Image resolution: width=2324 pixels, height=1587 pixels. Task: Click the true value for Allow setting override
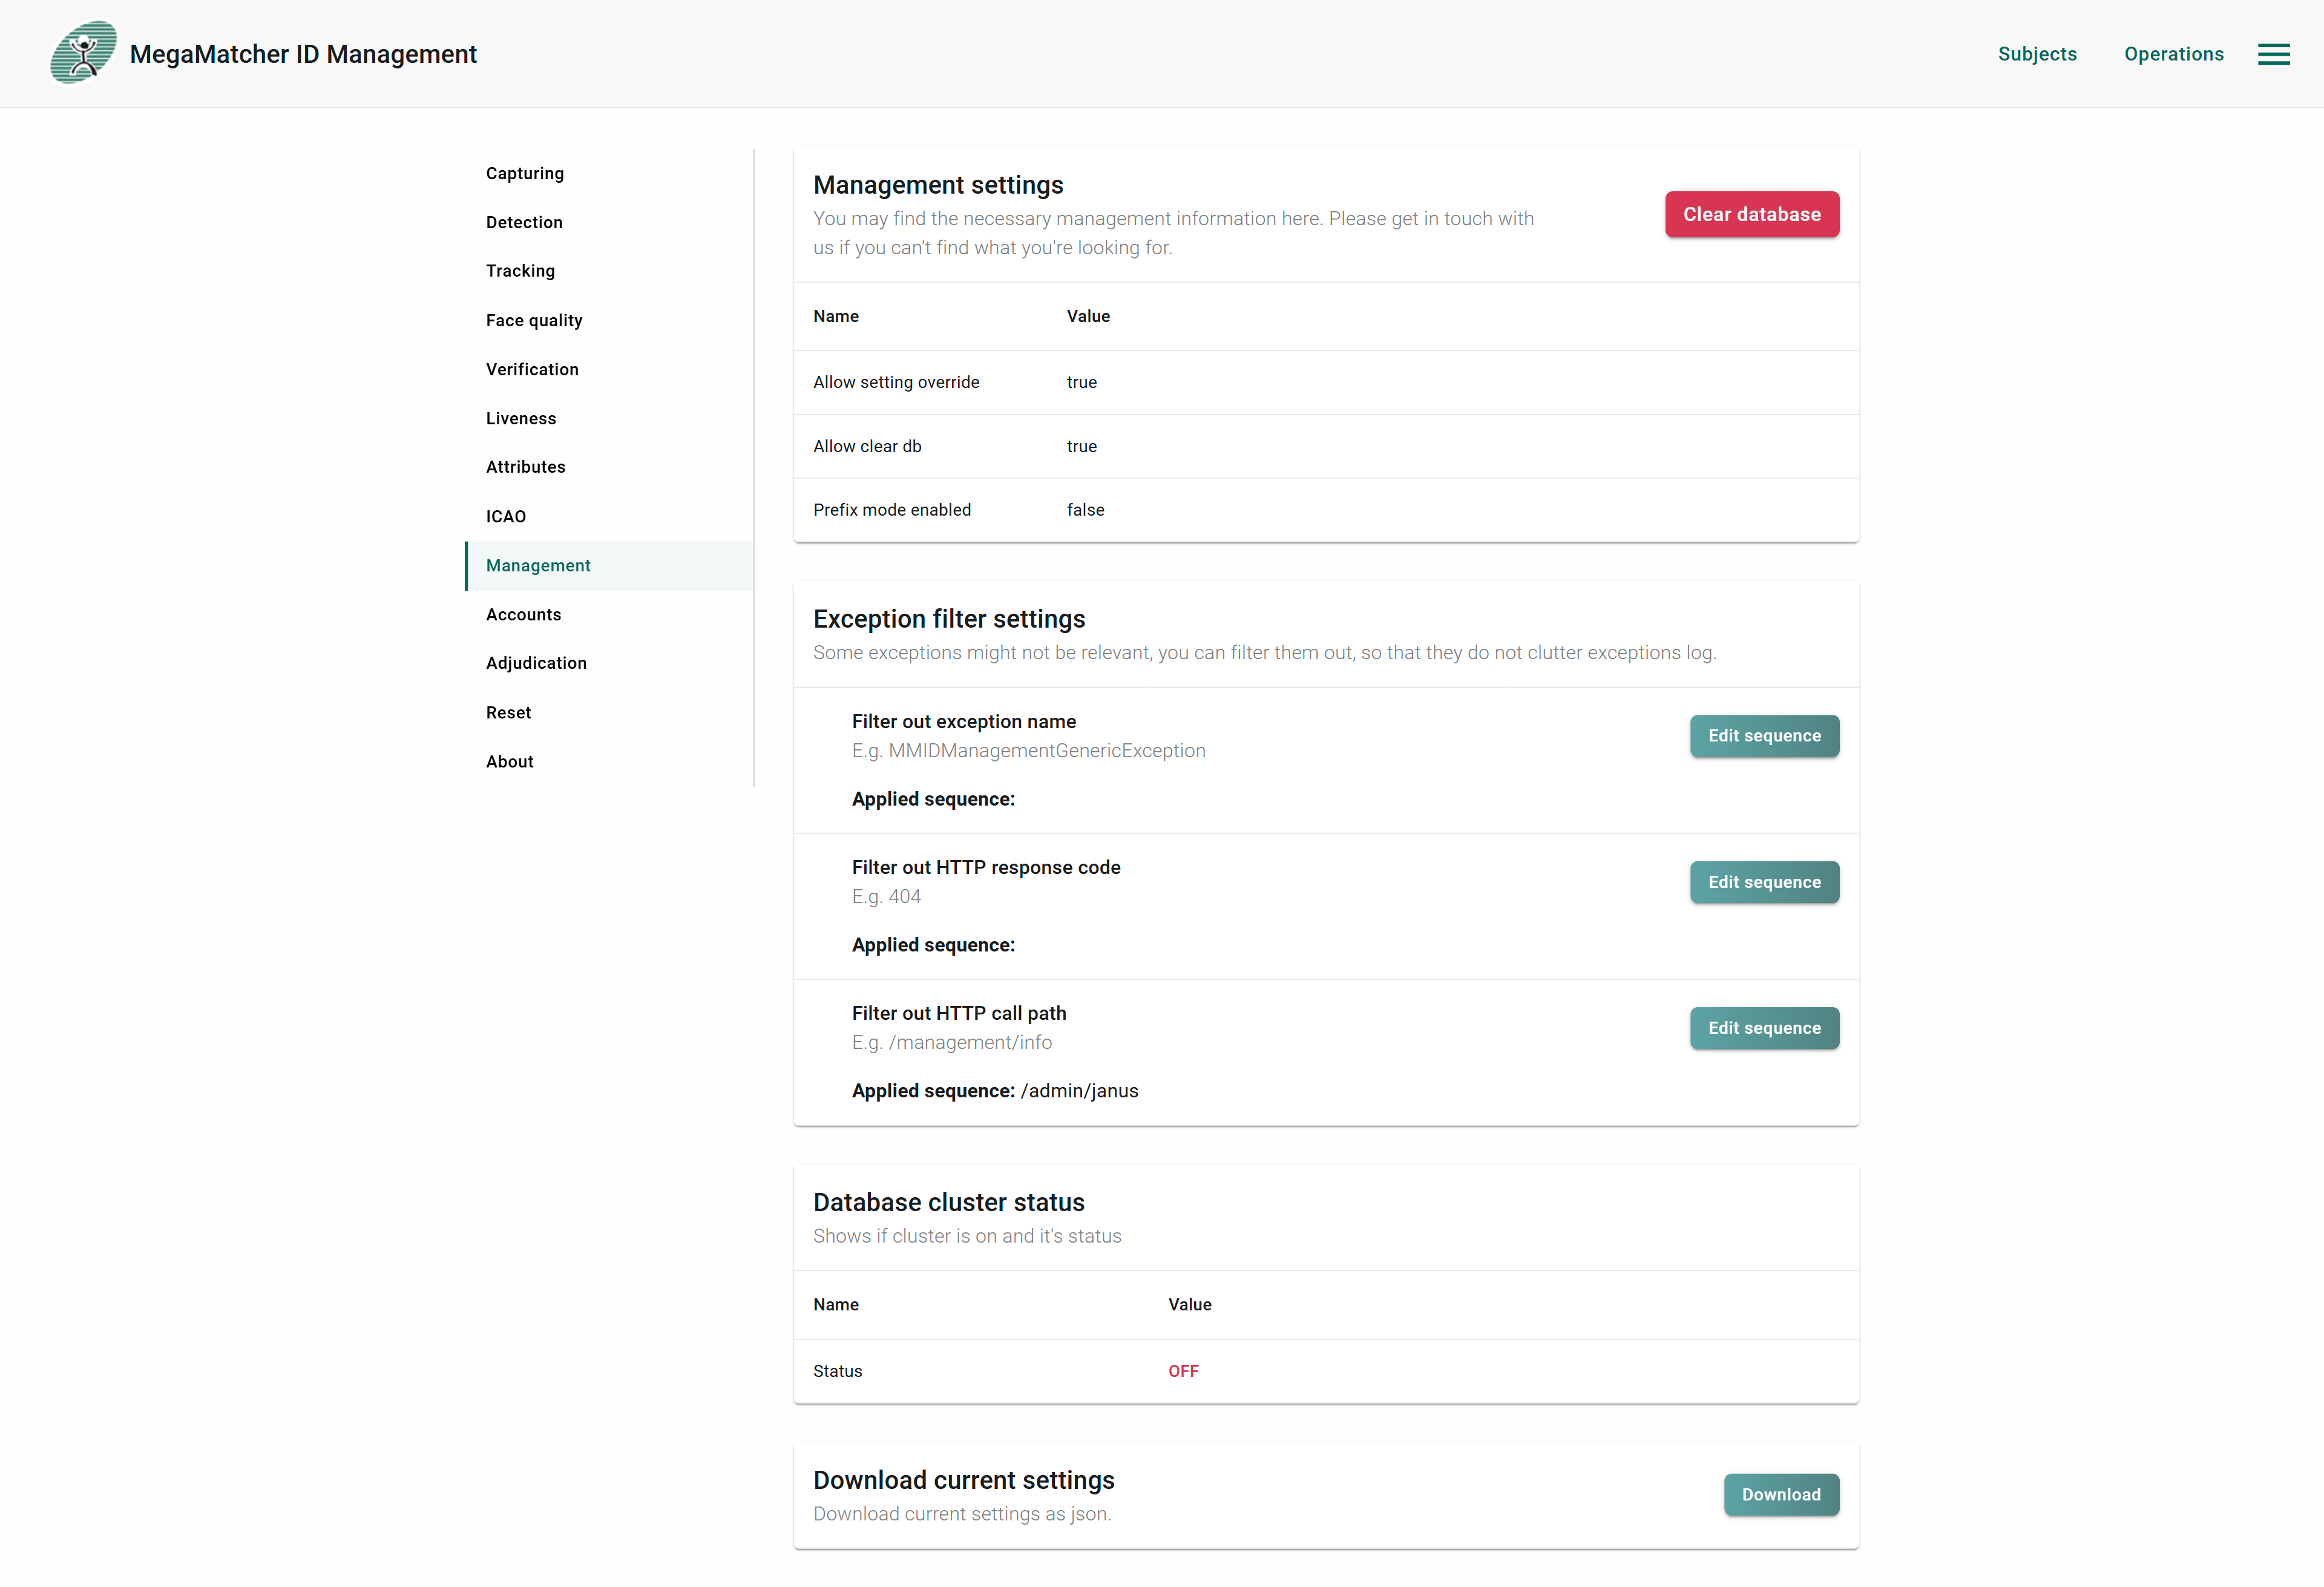click(1081, 382)
